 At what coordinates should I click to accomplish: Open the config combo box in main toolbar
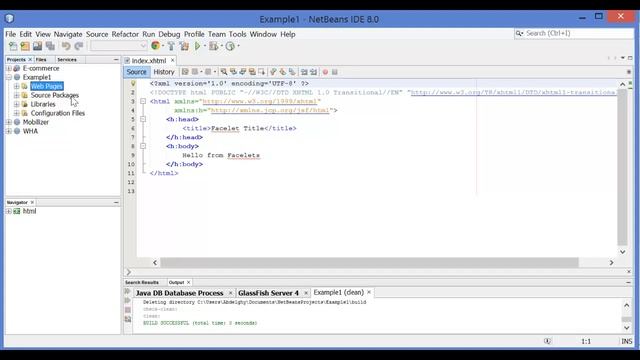pos(118,46)
